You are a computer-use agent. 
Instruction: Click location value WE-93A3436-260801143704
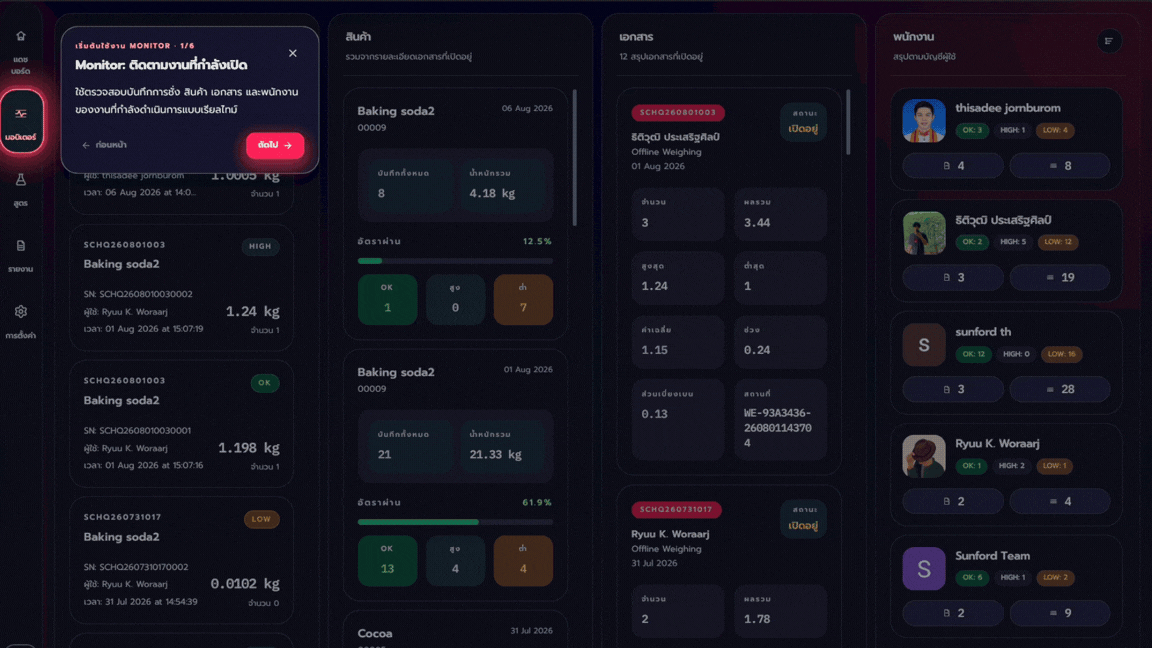777,428
